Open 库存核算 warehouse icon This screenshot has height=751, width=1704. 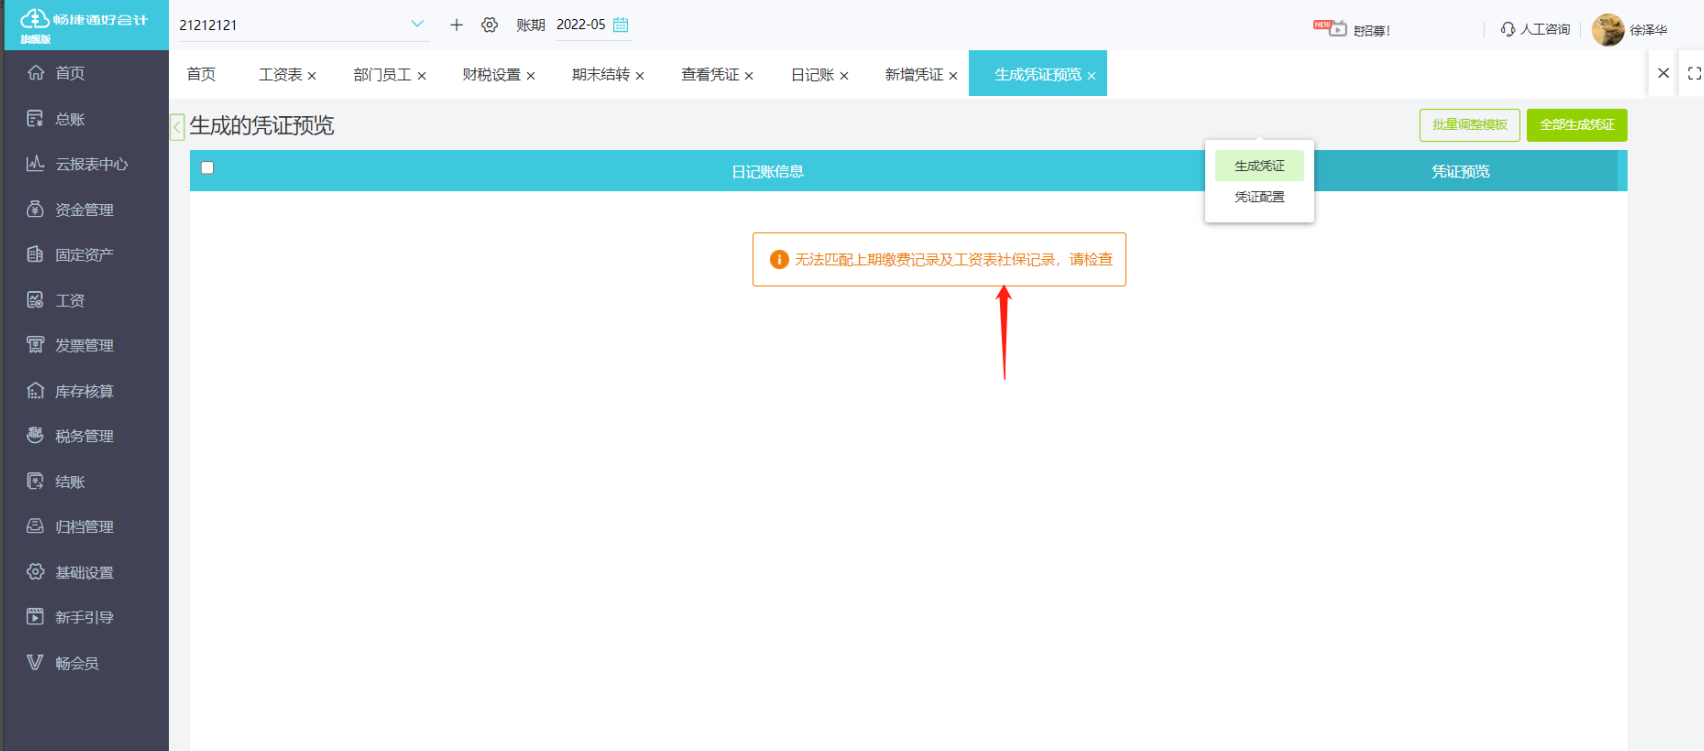[x=35, y=390]
